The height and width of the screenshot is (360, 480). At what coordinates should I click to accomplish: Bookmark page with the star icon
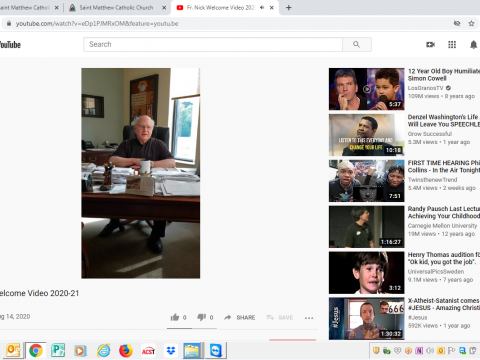pos(471,23)
